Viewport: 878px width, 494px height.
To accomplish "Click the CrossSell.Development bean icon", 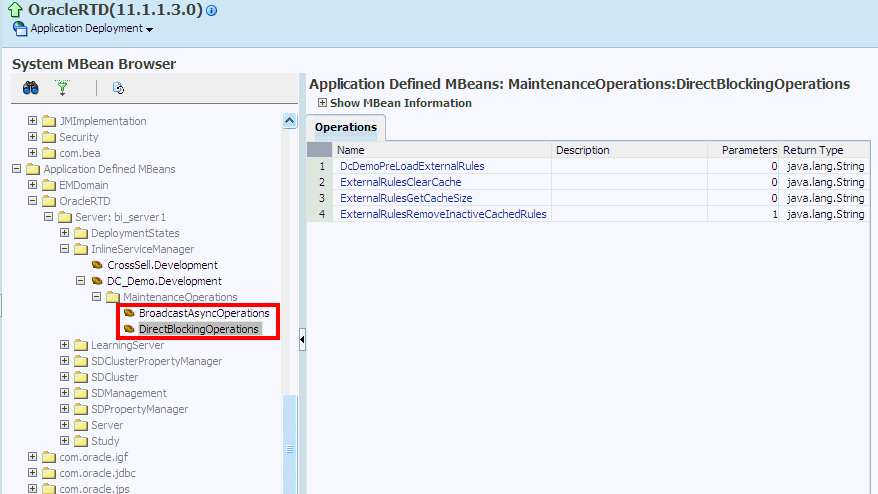I will coord(97,265).
